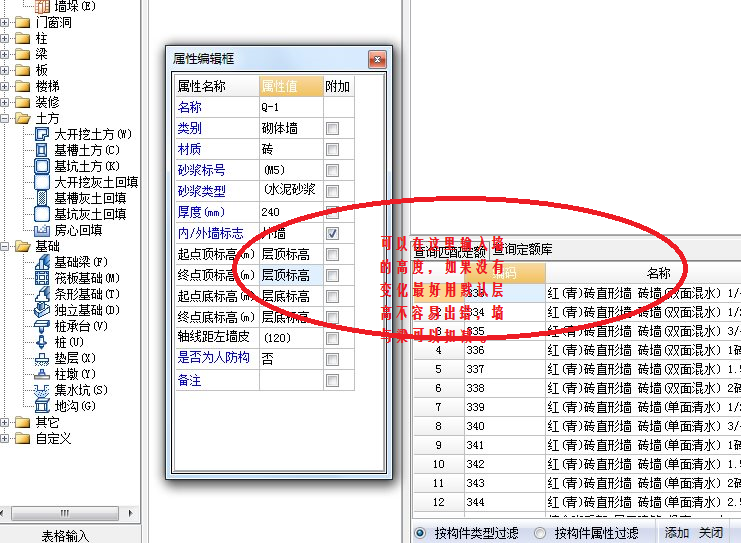Image resolution: width=741 pixels, height=543 pixels.
Task: Collapse the 土方 tree node
Action: point(4,118)
